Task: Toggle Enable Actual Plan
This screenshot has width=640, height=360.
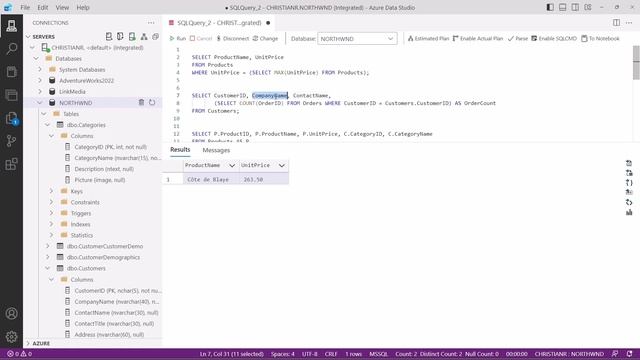Action: pyautogui.click(x=478, y=38)
